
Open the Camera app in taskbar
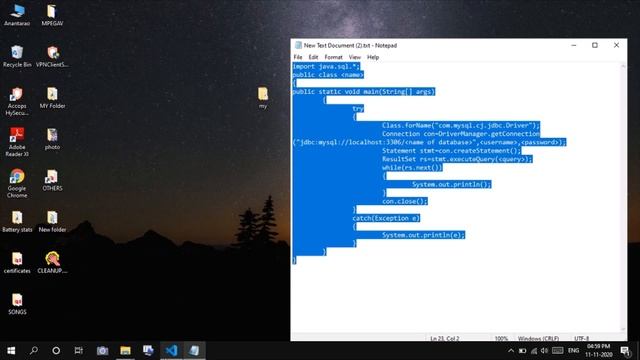(x=102, y=351)
